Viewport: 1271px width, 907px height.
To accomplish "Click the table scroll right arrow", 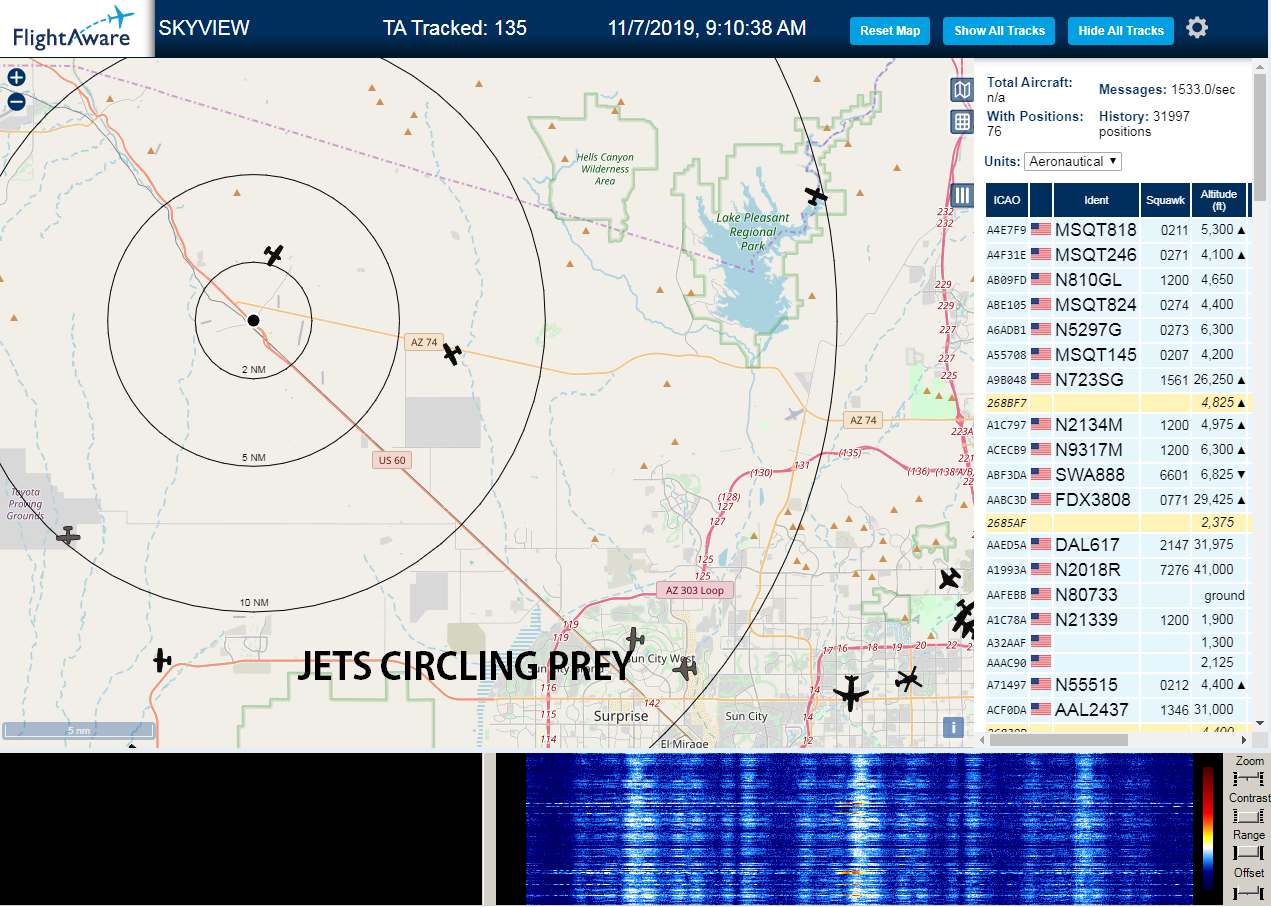I will click(x=1244, y=740).
